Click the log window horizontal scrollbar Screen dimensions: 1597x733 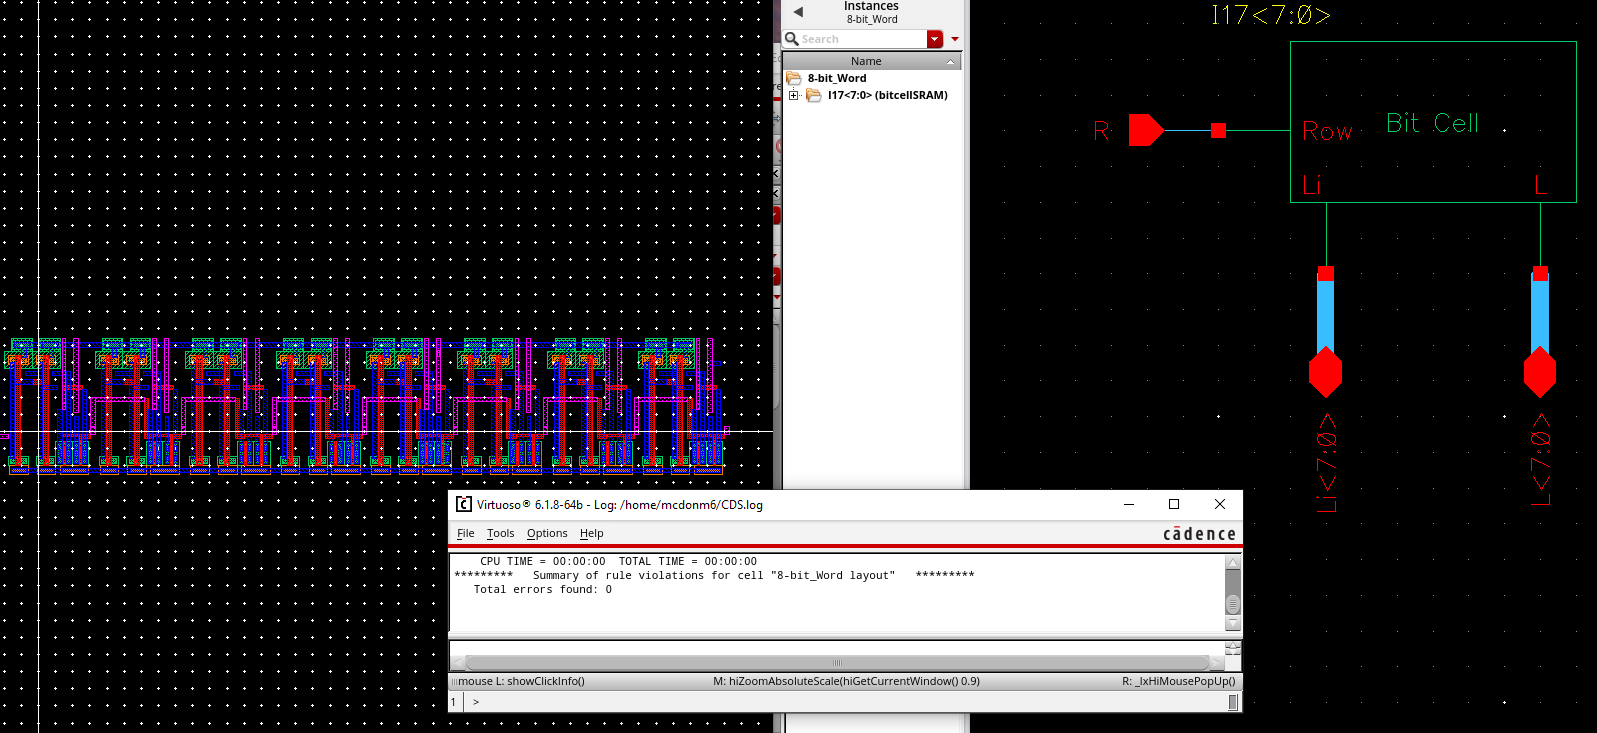(x=837, y=663)
